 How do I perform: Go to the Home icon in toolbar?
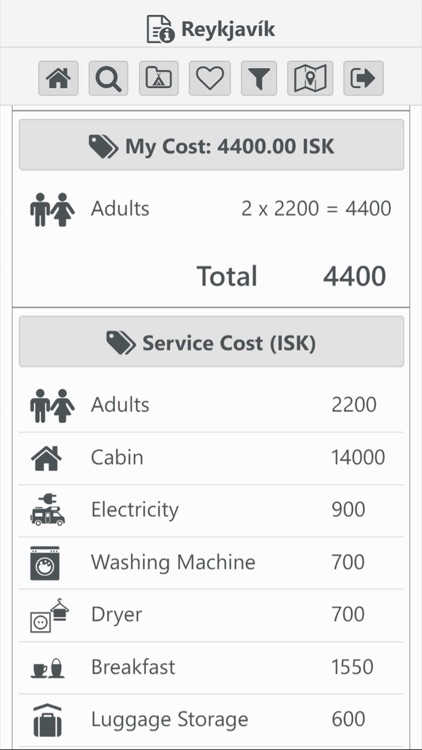point(58,78)
